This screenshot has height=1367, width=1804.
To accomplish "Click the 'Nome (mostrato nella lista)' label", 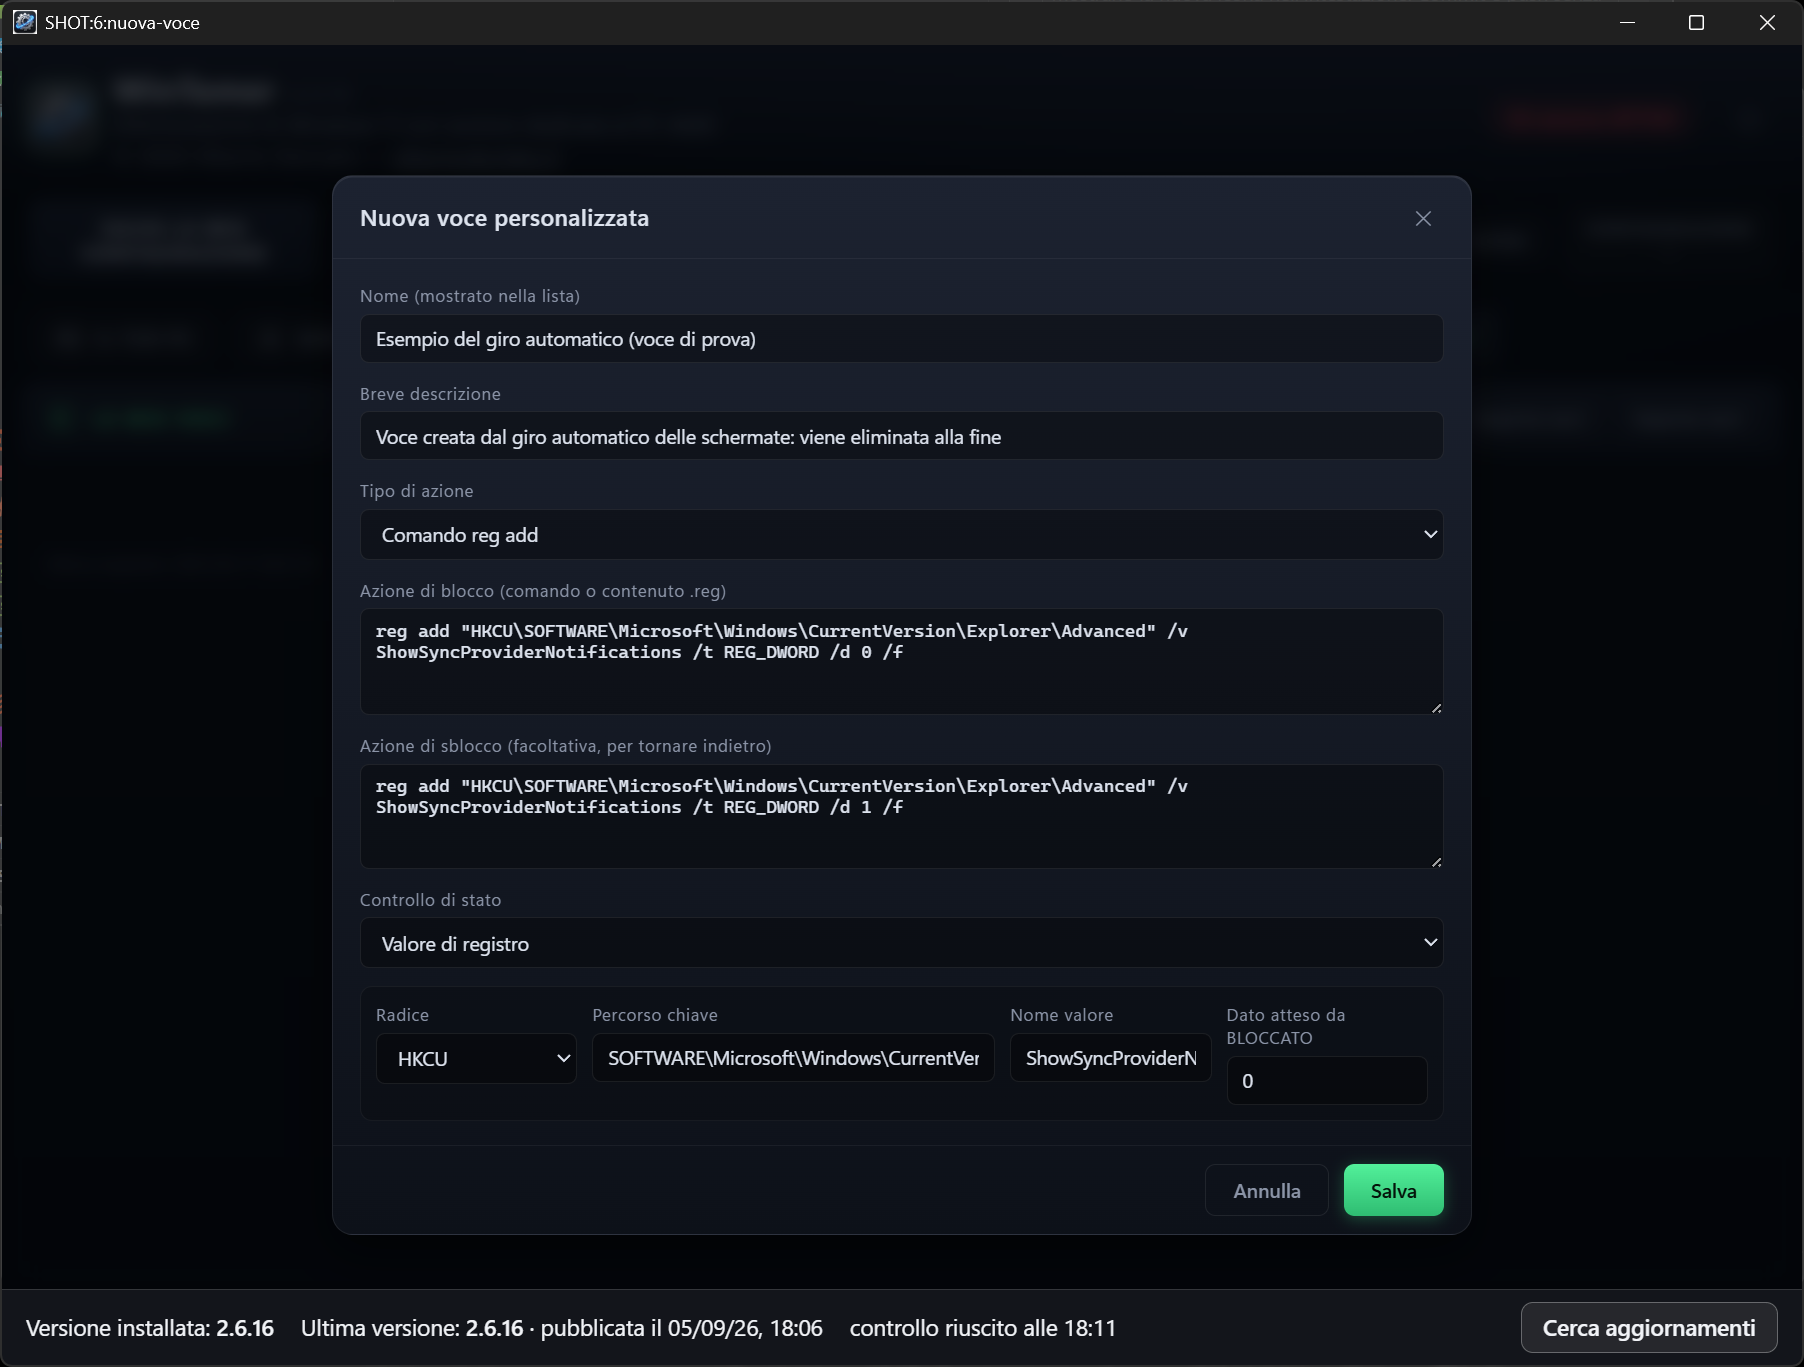I will [470, 296].
